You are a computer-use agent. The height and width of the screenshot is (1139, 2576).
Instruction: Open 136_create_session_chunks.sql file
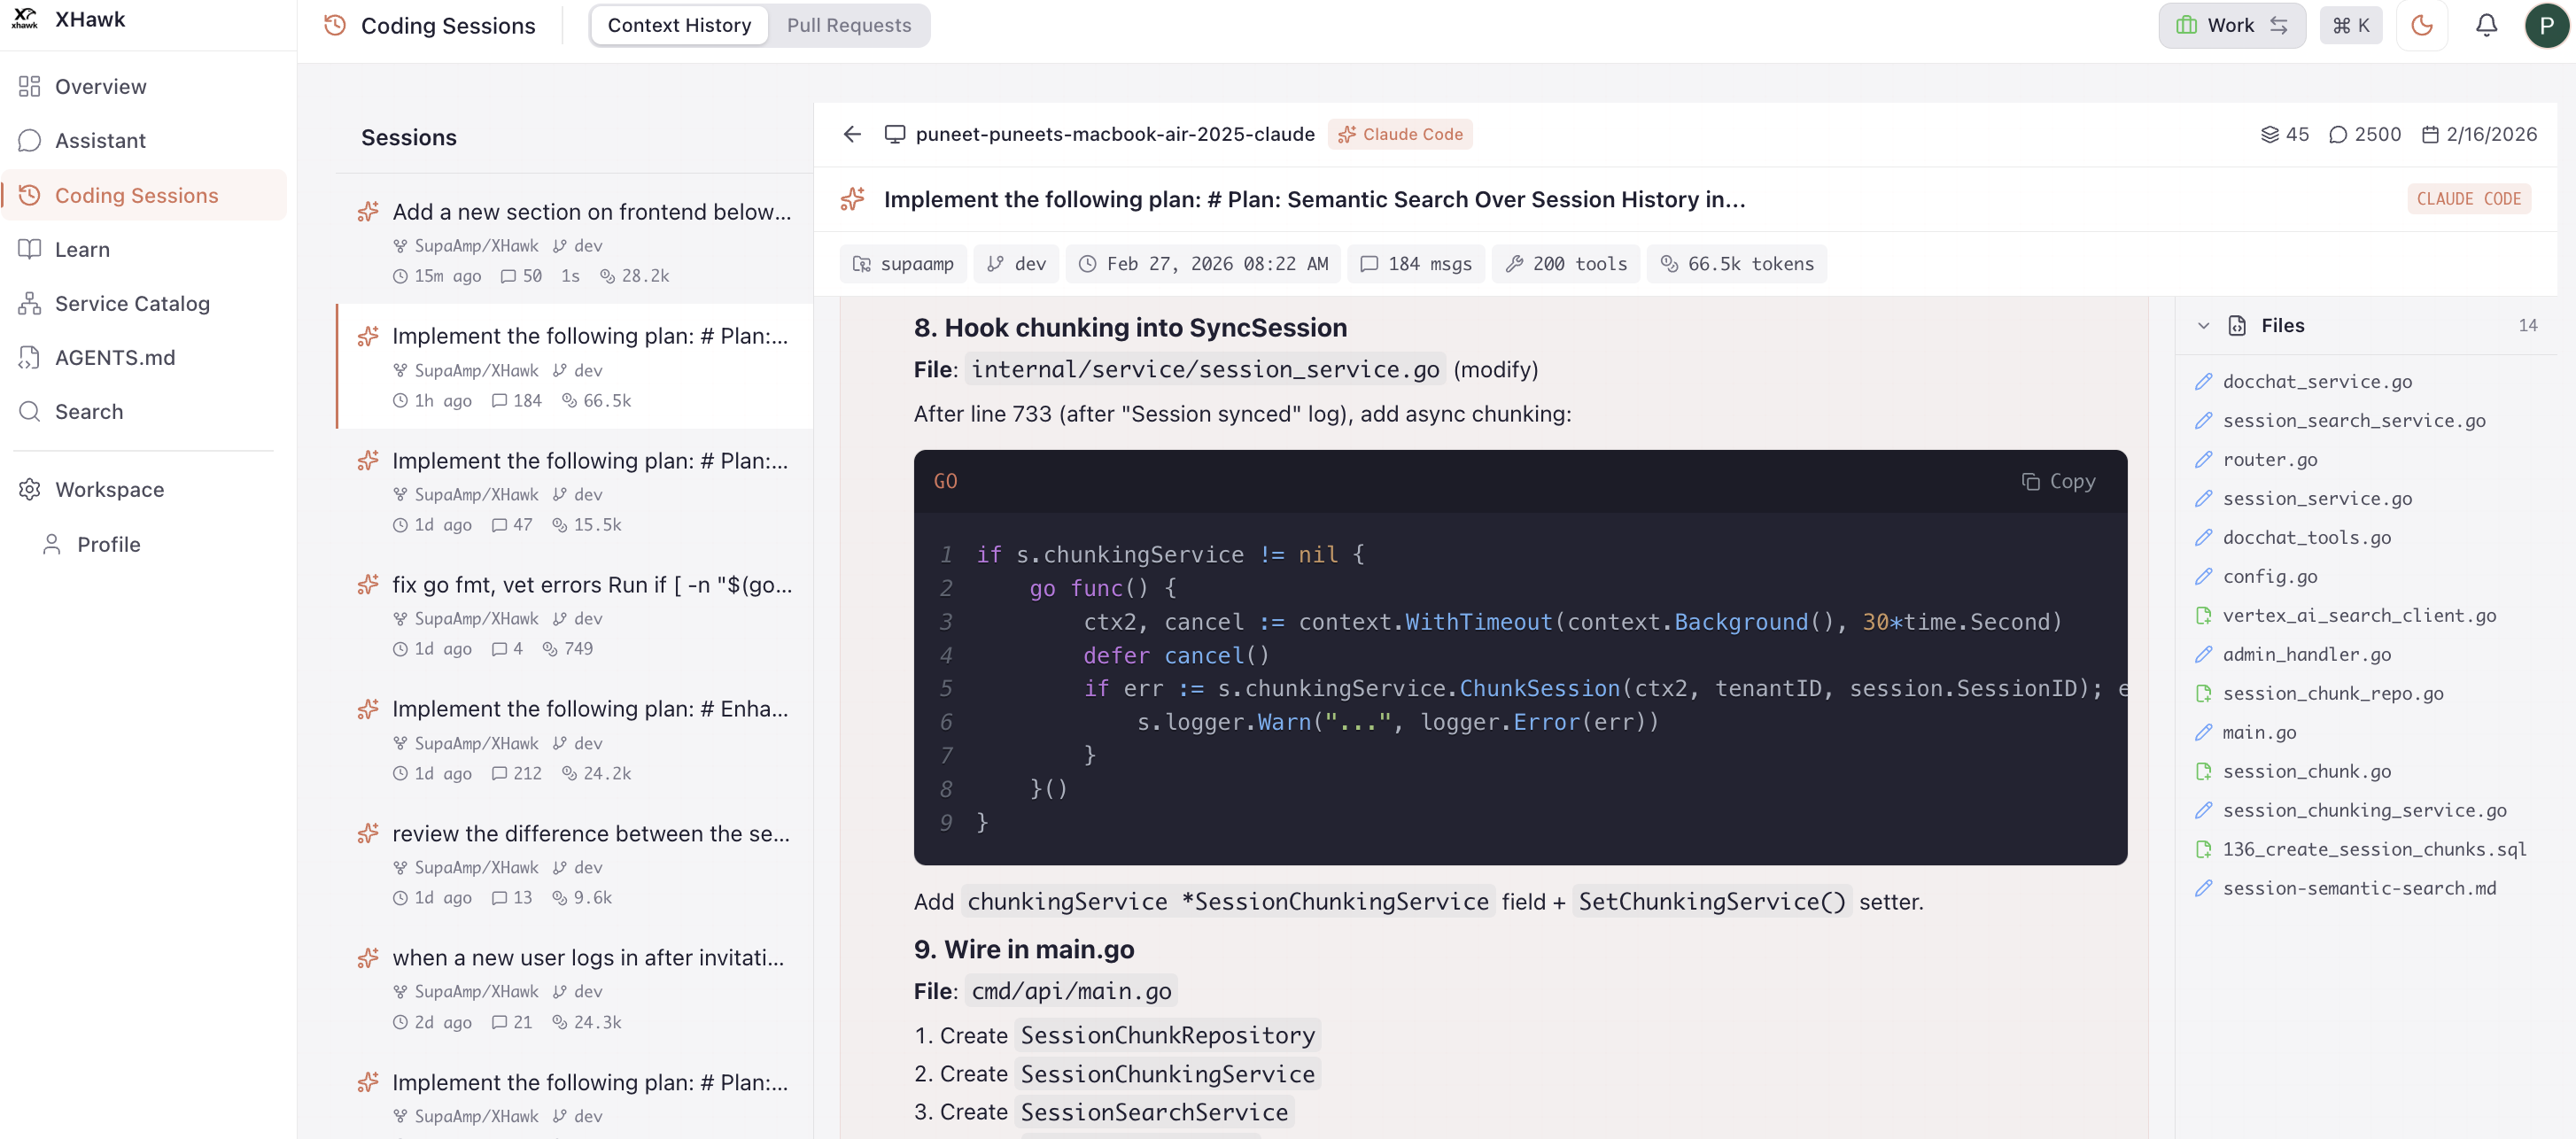[x=2373, y=849]
